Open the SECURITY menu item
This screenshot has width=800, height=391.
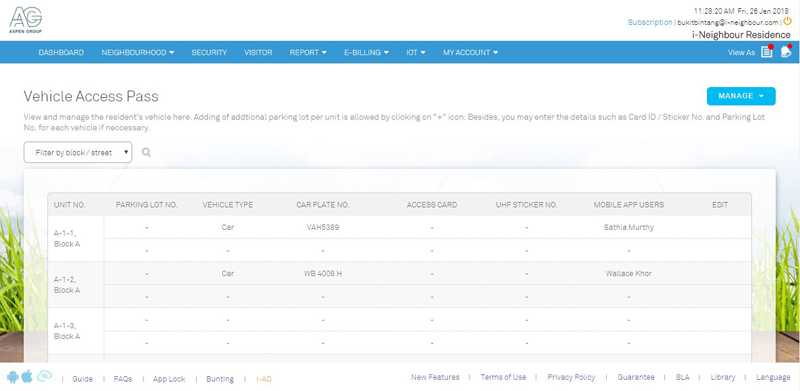(209, 53)
